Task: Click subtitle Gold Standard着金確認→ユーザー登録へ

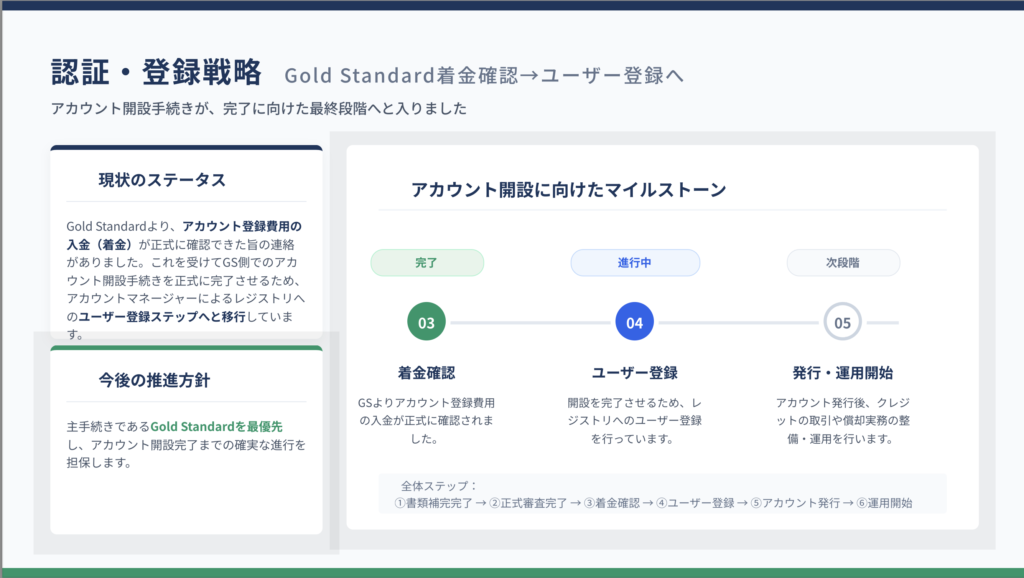Action: click(x=484, y=75)
